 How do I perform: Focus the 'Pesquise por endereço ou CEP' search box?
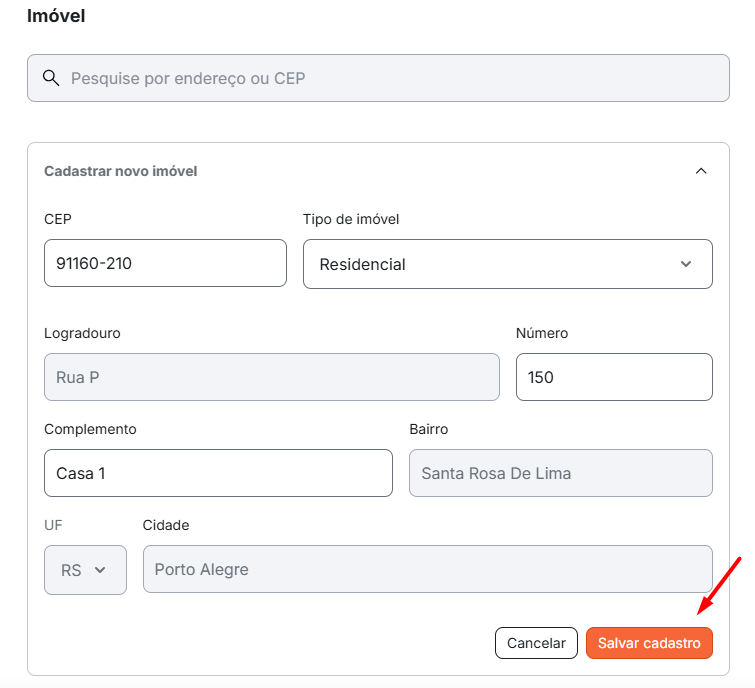378,78
